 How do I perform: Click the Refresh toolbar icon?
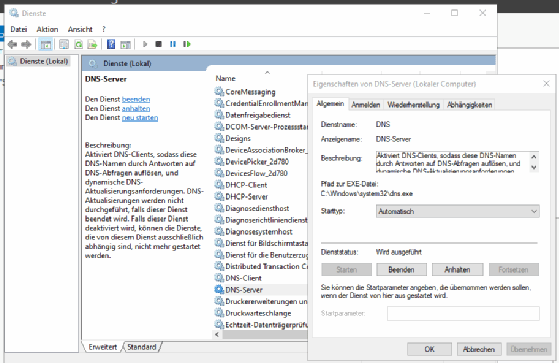click(x=78, y=44)
